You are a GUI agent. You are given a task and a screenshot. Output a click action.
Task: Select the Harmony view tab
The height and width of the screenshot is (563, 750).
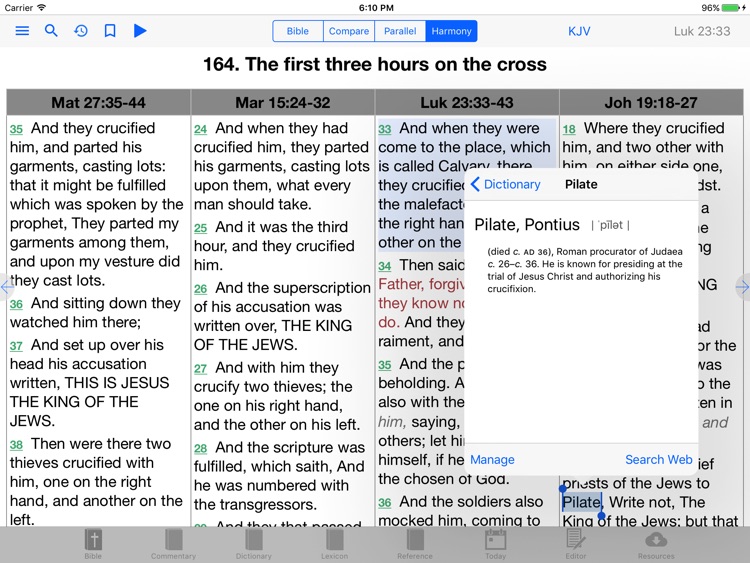click(x=451, y=31)
